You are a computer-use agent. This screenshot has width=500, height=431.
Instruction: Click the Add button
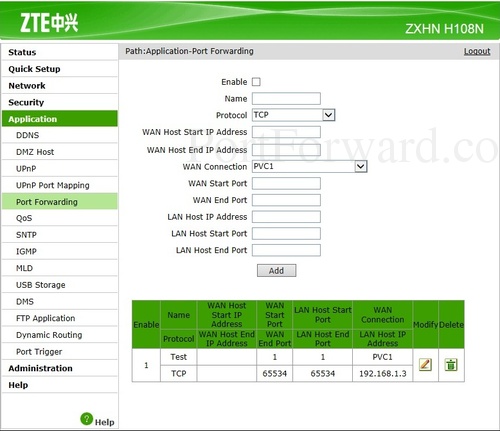point(276,271)
